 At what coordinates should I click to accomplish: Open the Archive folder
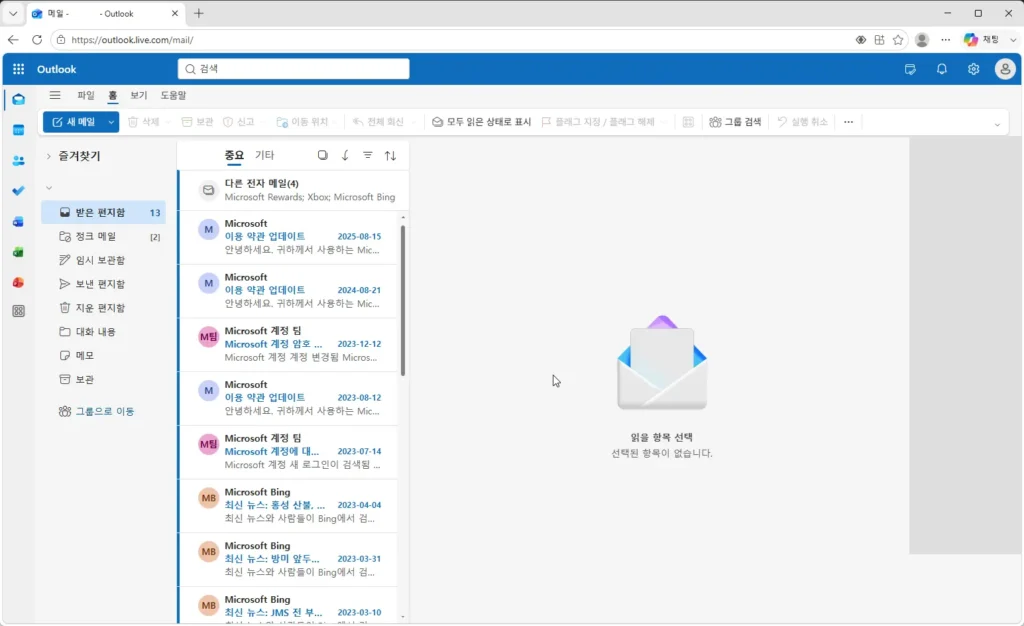click(x=103, y=379)
